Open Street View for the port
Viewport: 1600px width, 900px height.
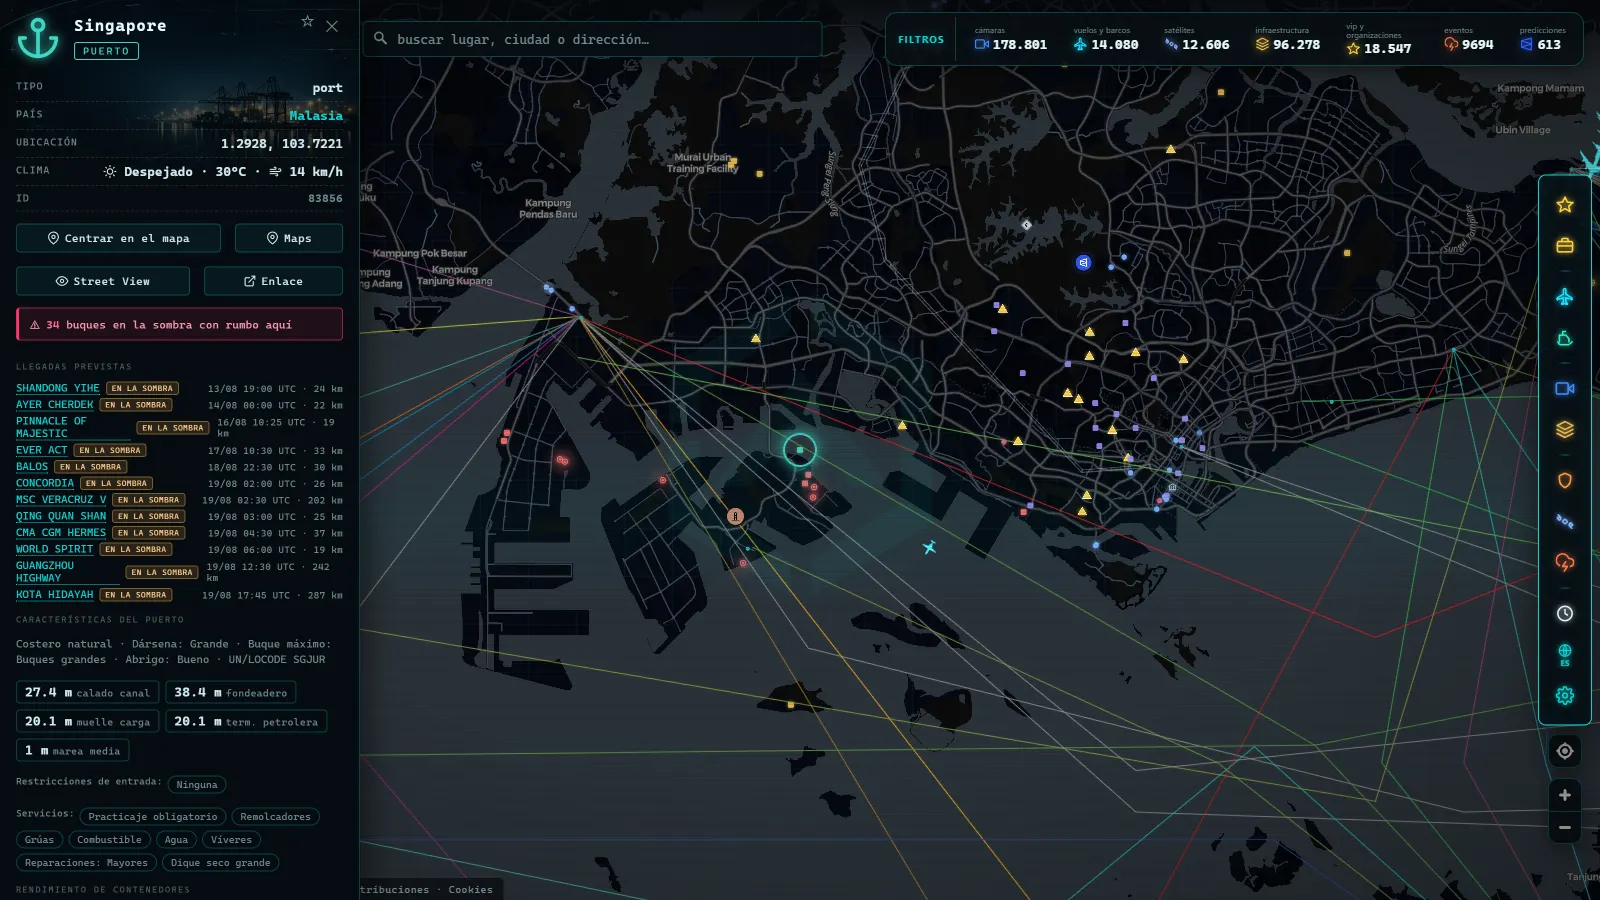click(x=103, y=281)
